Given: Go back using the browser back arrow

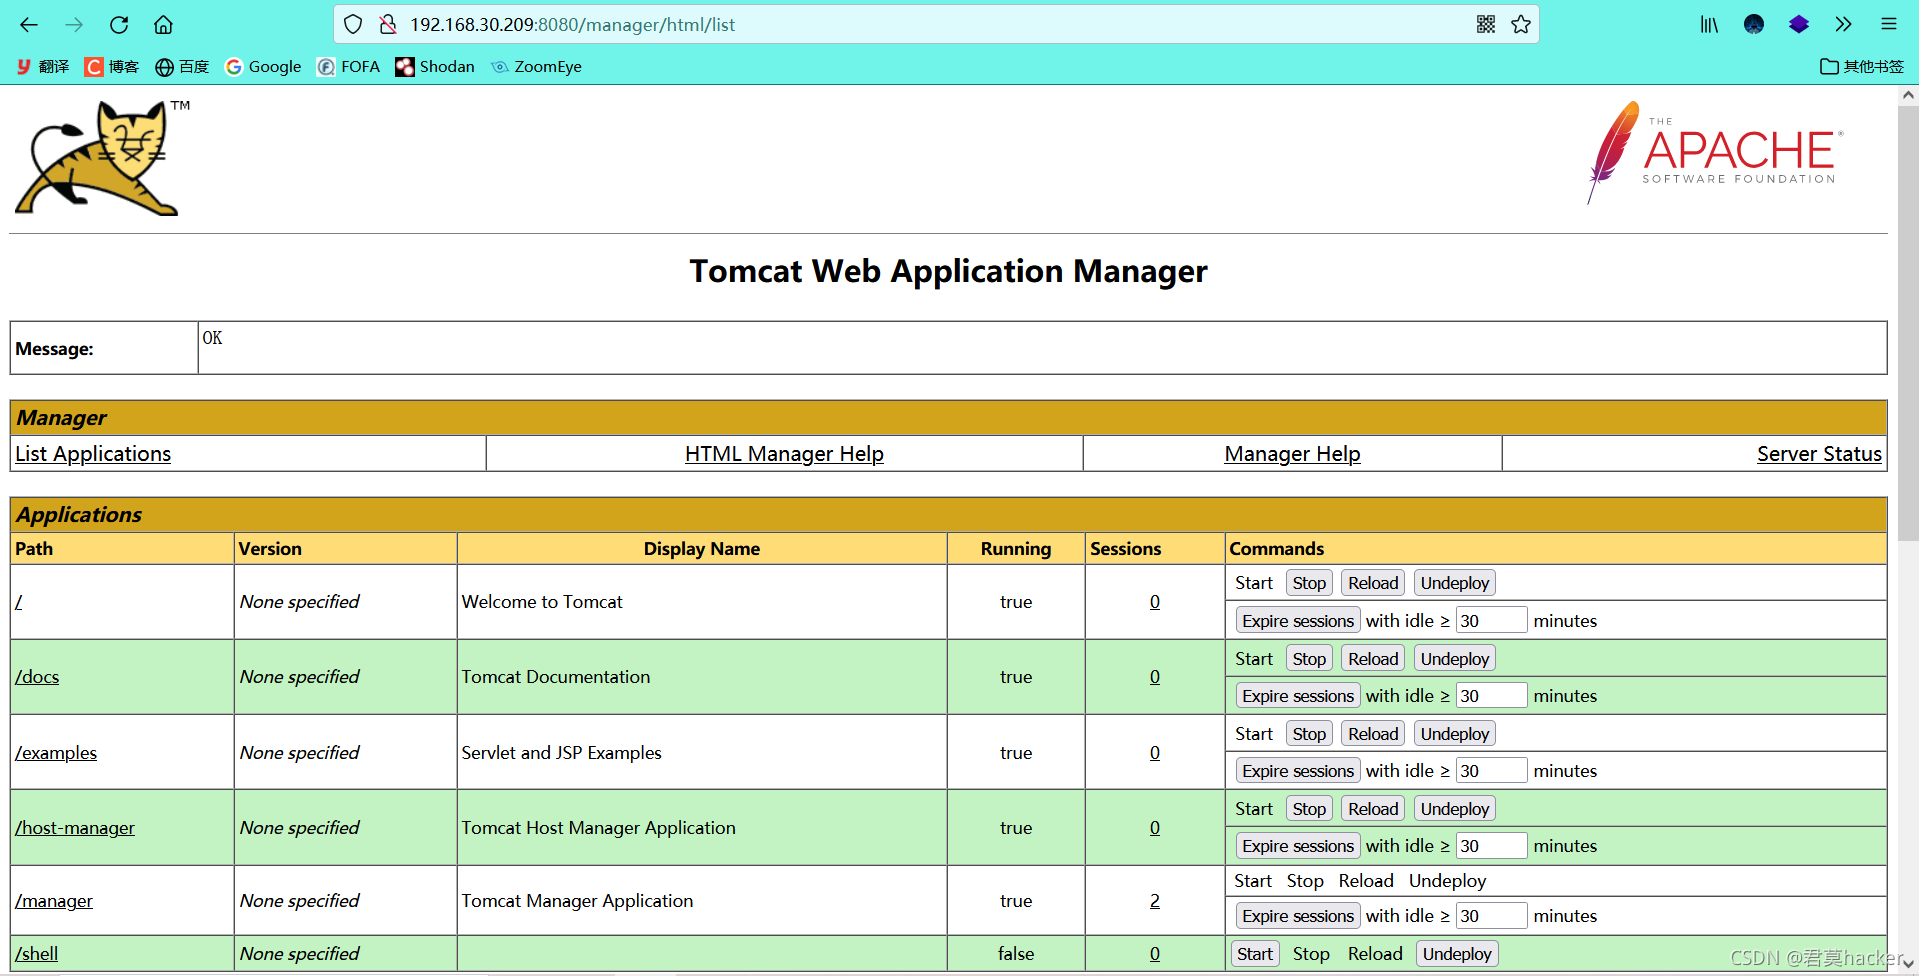Looking at the screenshot, I should (29, 24).
